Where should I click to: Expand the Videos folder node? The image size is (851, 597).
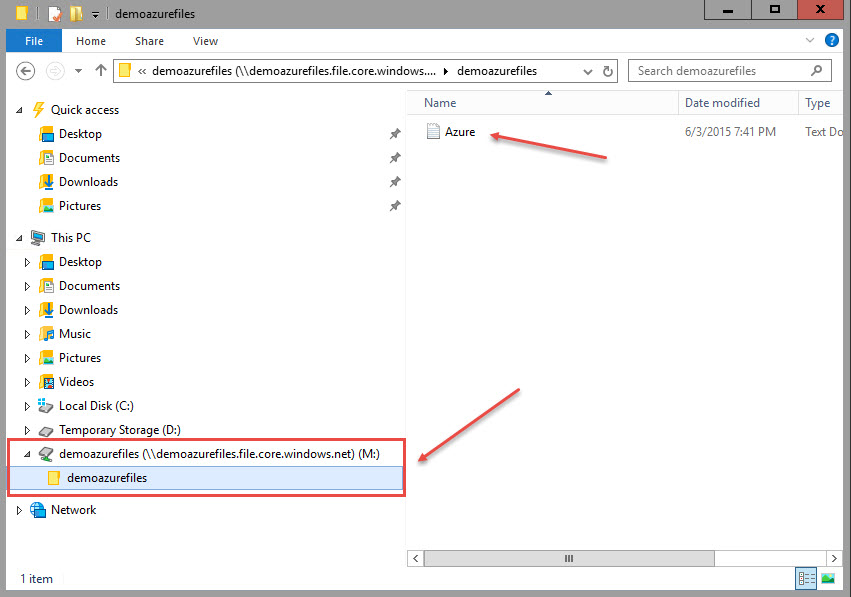pyautogui.click(x=27, y=382)
